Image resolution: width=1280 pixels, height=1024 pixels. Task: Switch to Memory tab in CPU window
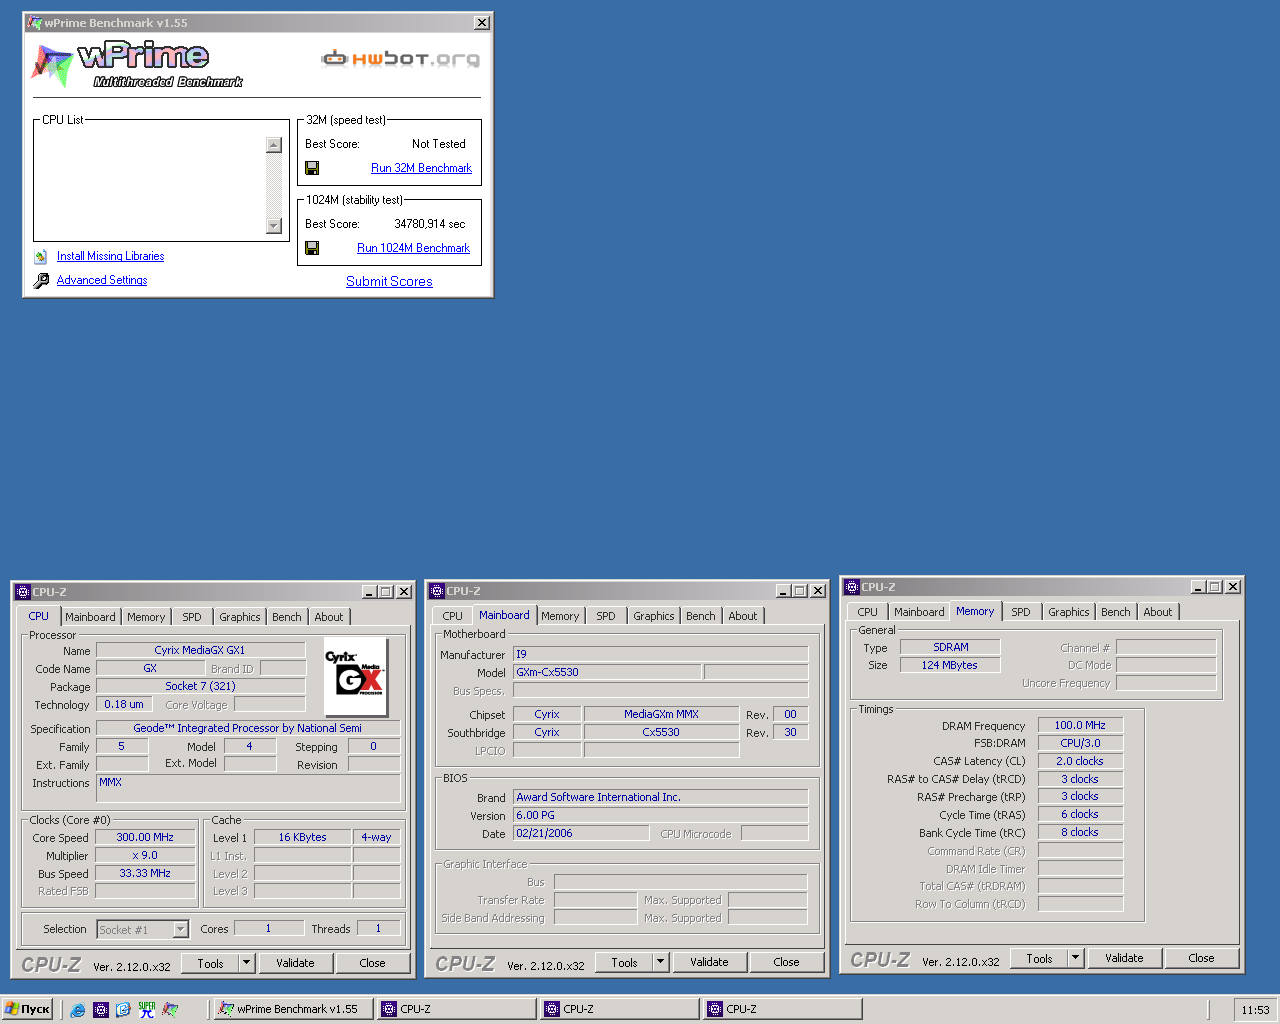click(146, 617)
